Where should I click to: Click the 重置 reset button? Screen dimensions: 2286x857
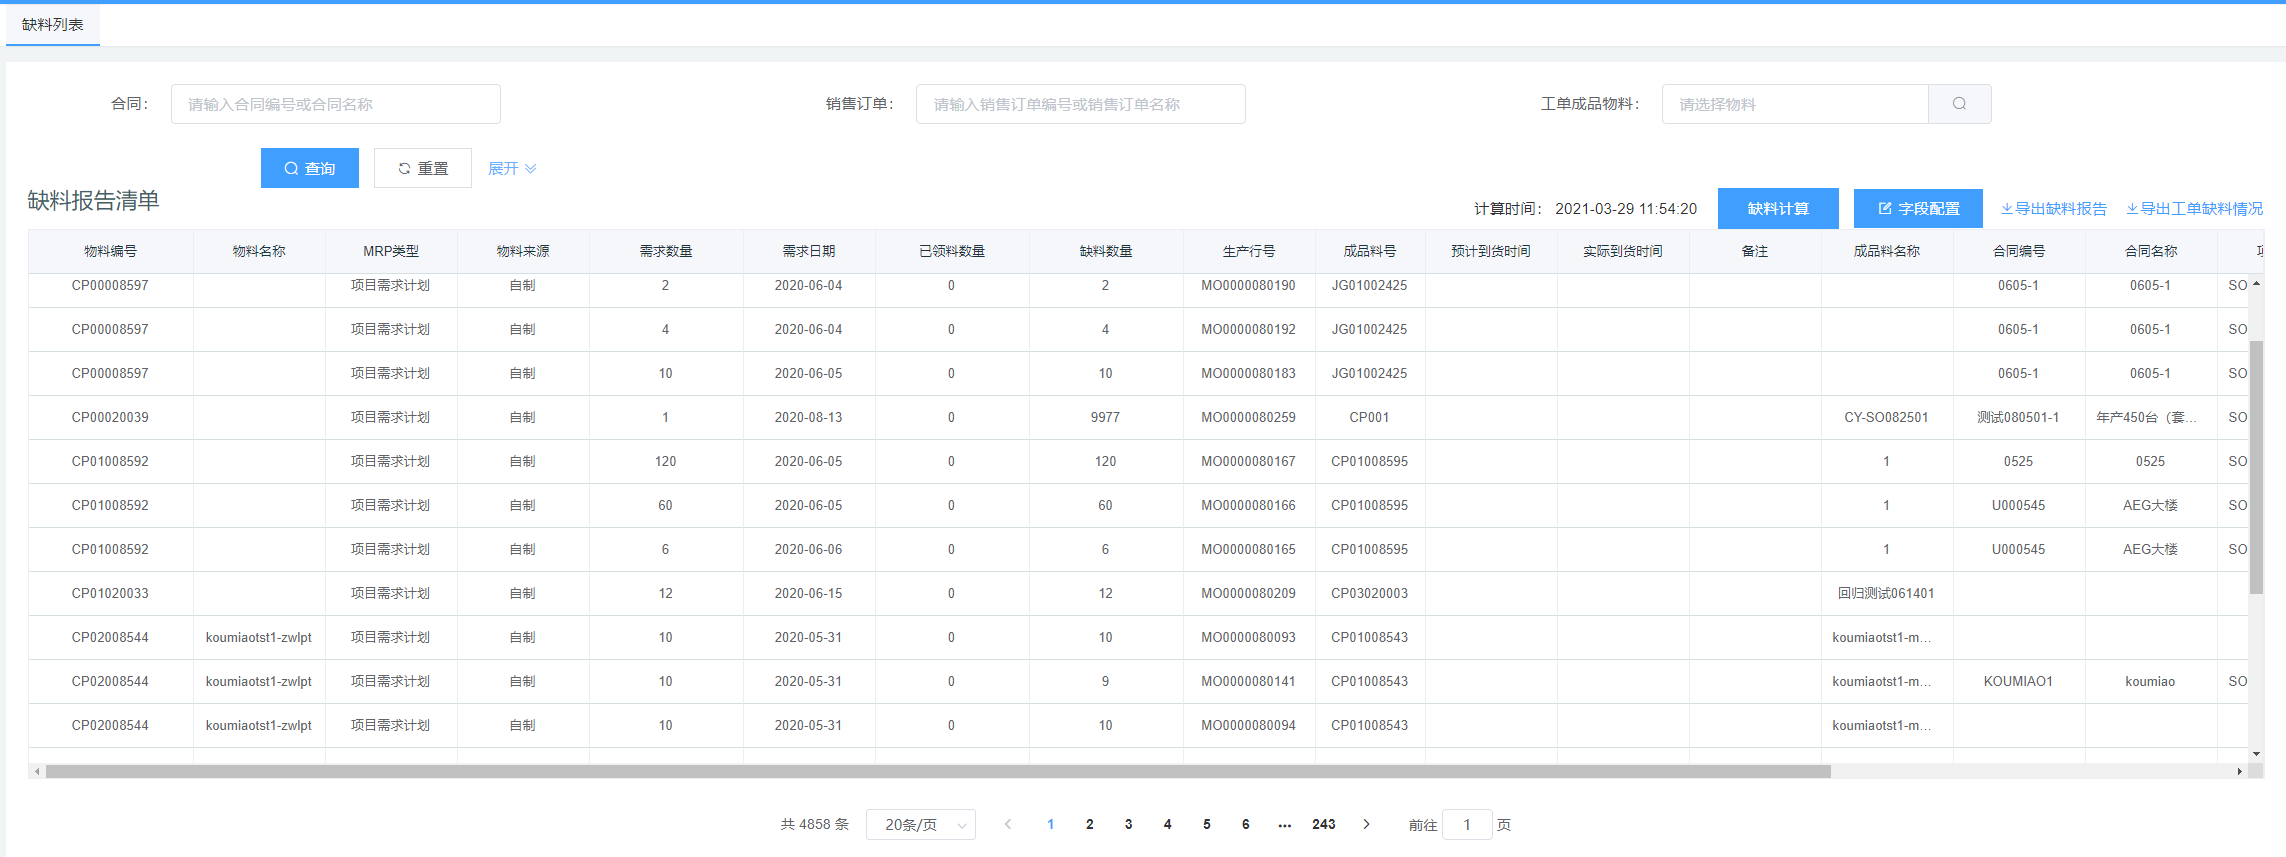tap(423, 168)
